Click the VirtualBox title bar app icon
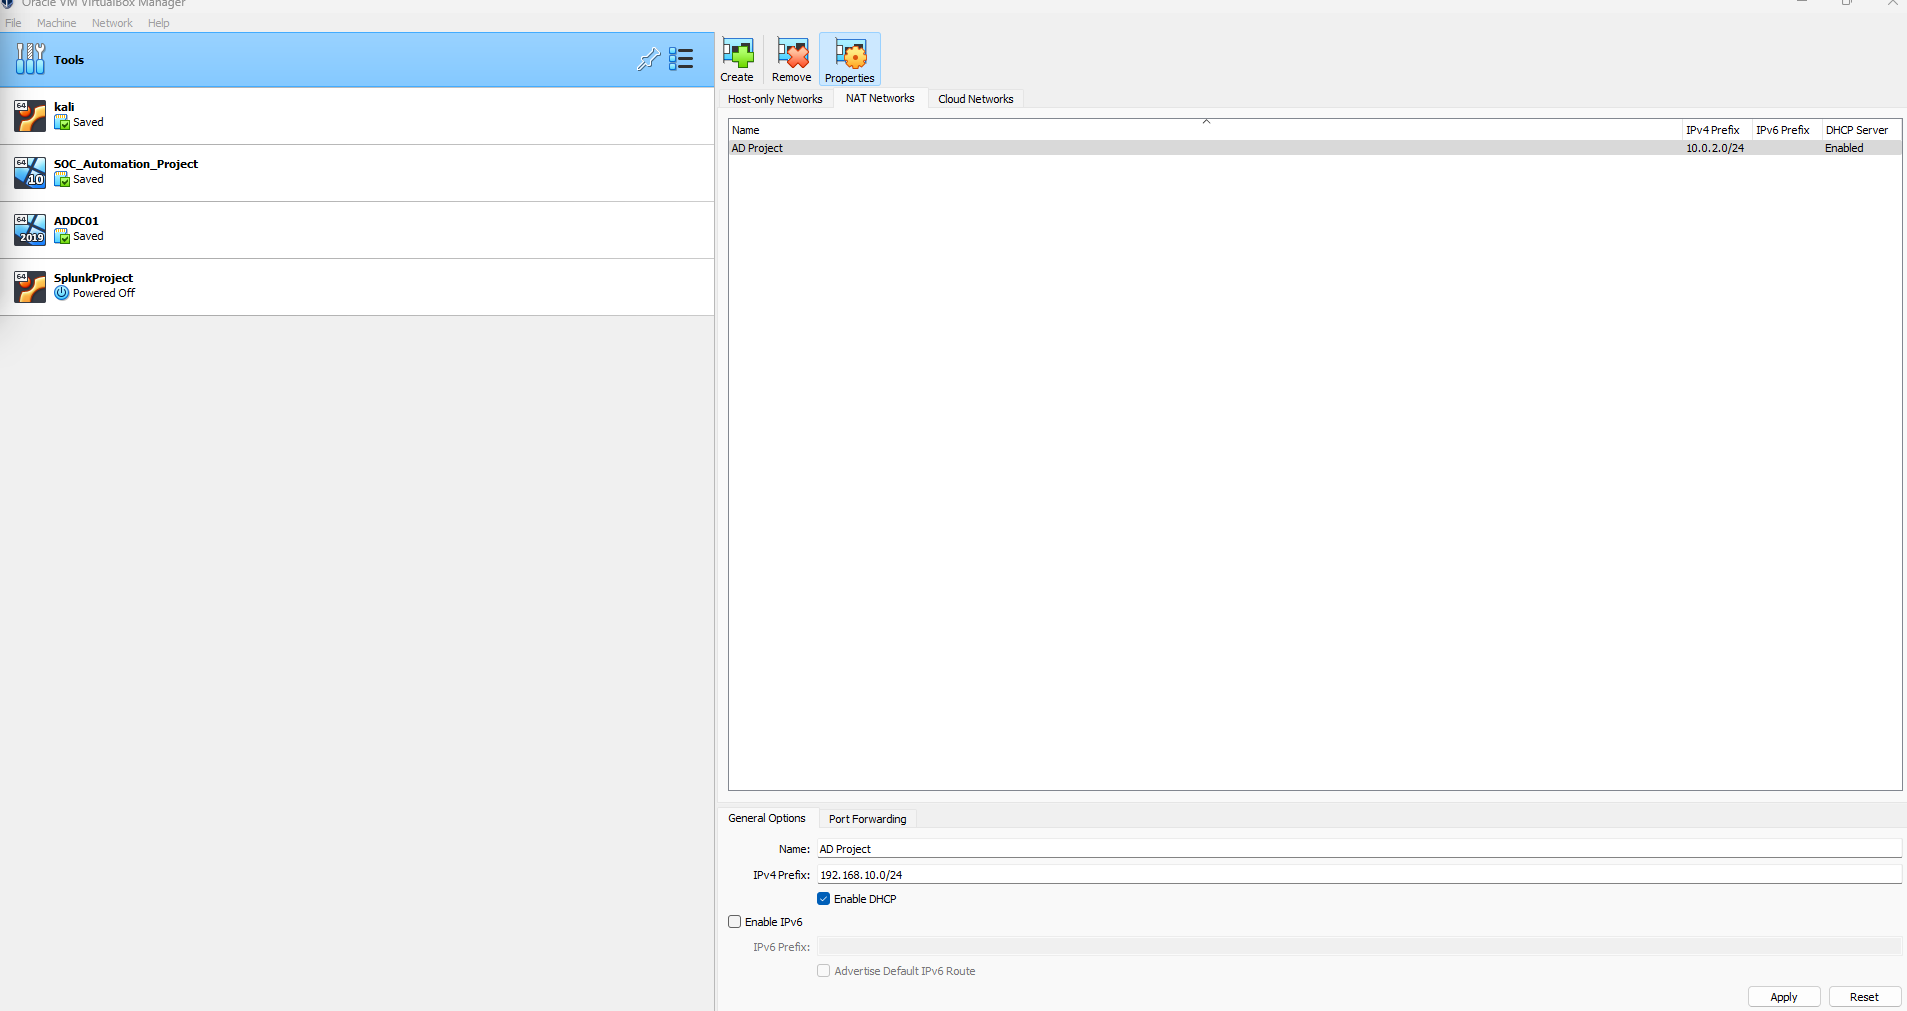This screenshot has height=1011, width=1907. pyautogui.click(x=8, y=3)
